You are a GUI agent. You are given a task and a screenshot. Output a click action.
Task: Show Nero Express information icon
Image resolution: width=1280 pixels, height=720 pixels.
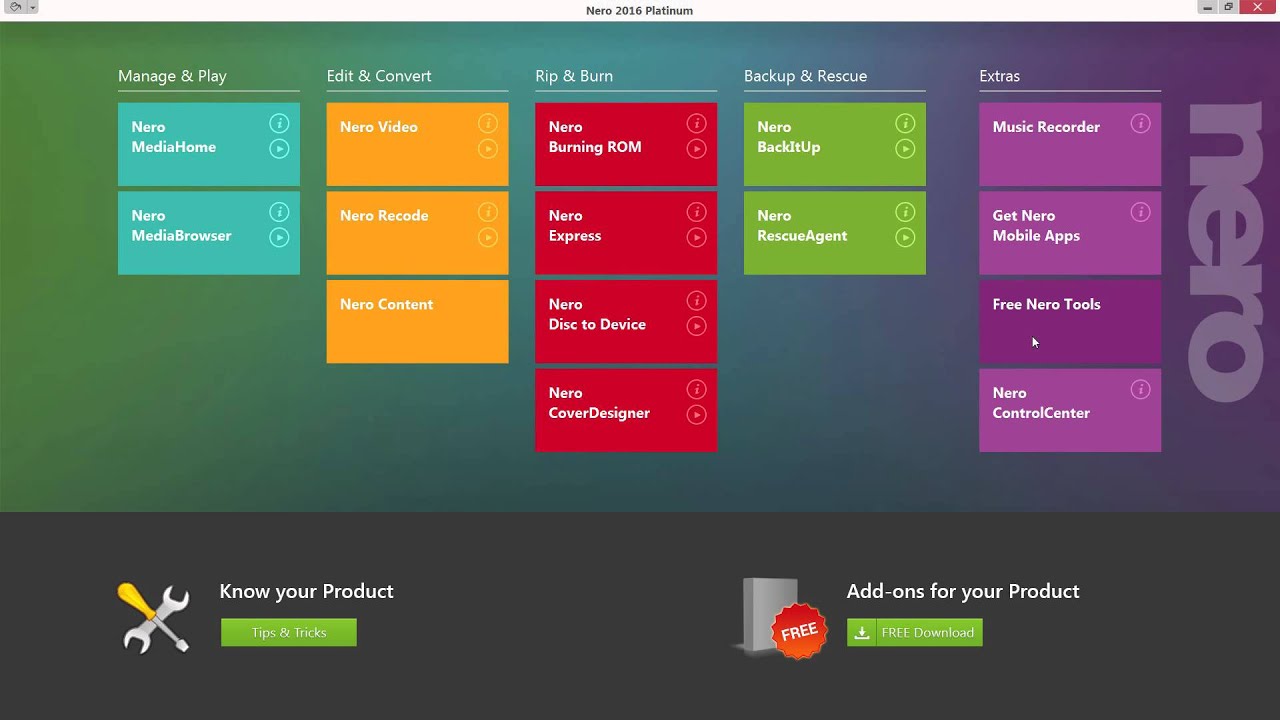pyautogui.click(x=696, y=212)
